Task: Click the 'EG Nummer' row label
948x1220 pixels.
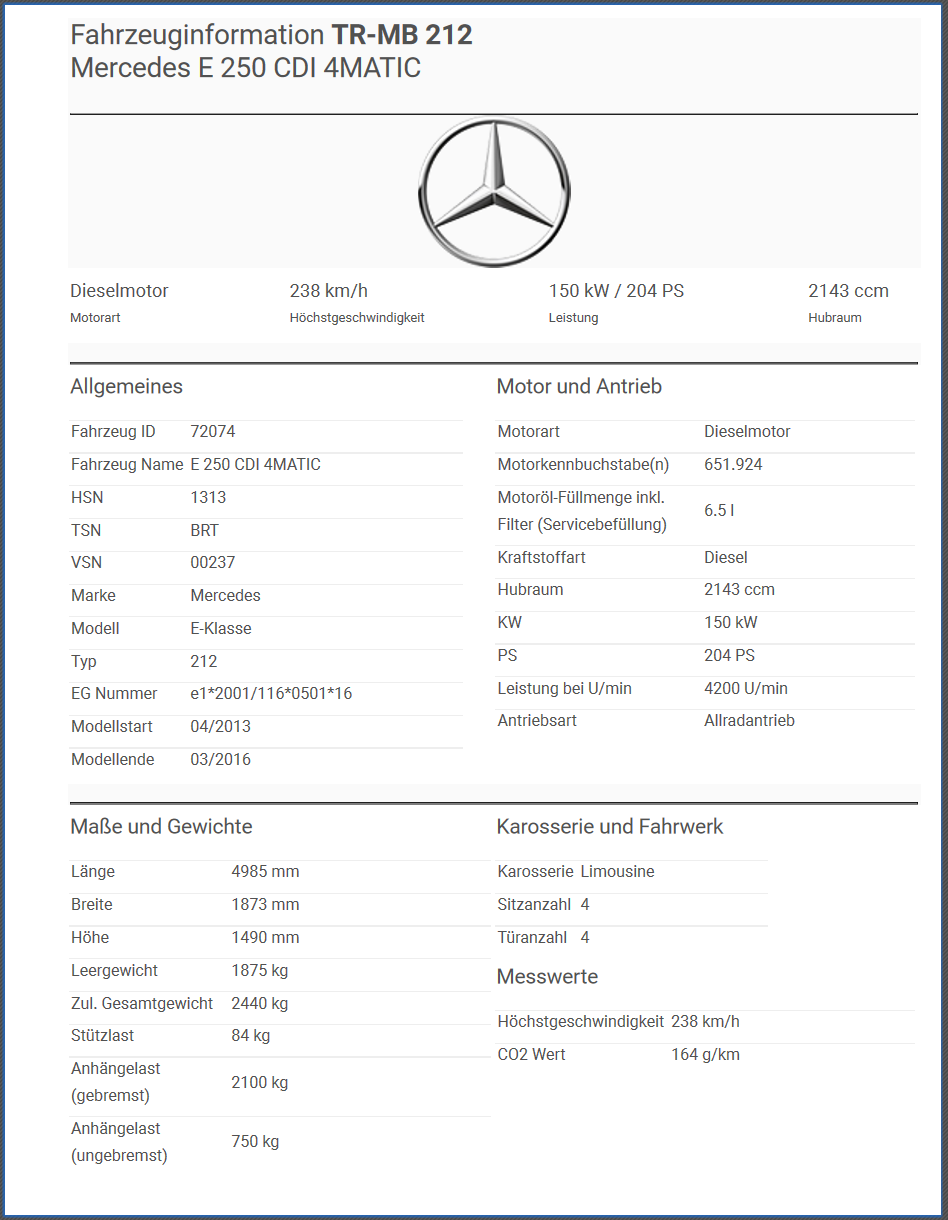Action: point(114,694)
